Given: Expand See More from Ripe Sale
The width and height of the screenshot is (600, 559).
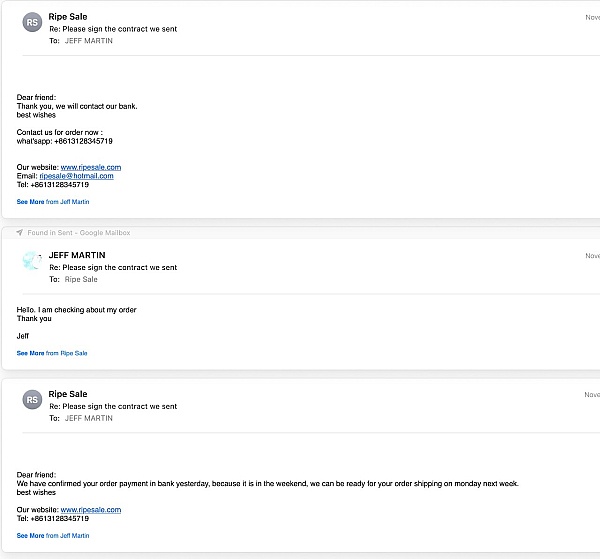Looking at the screenshot, I should pos(52,353).
